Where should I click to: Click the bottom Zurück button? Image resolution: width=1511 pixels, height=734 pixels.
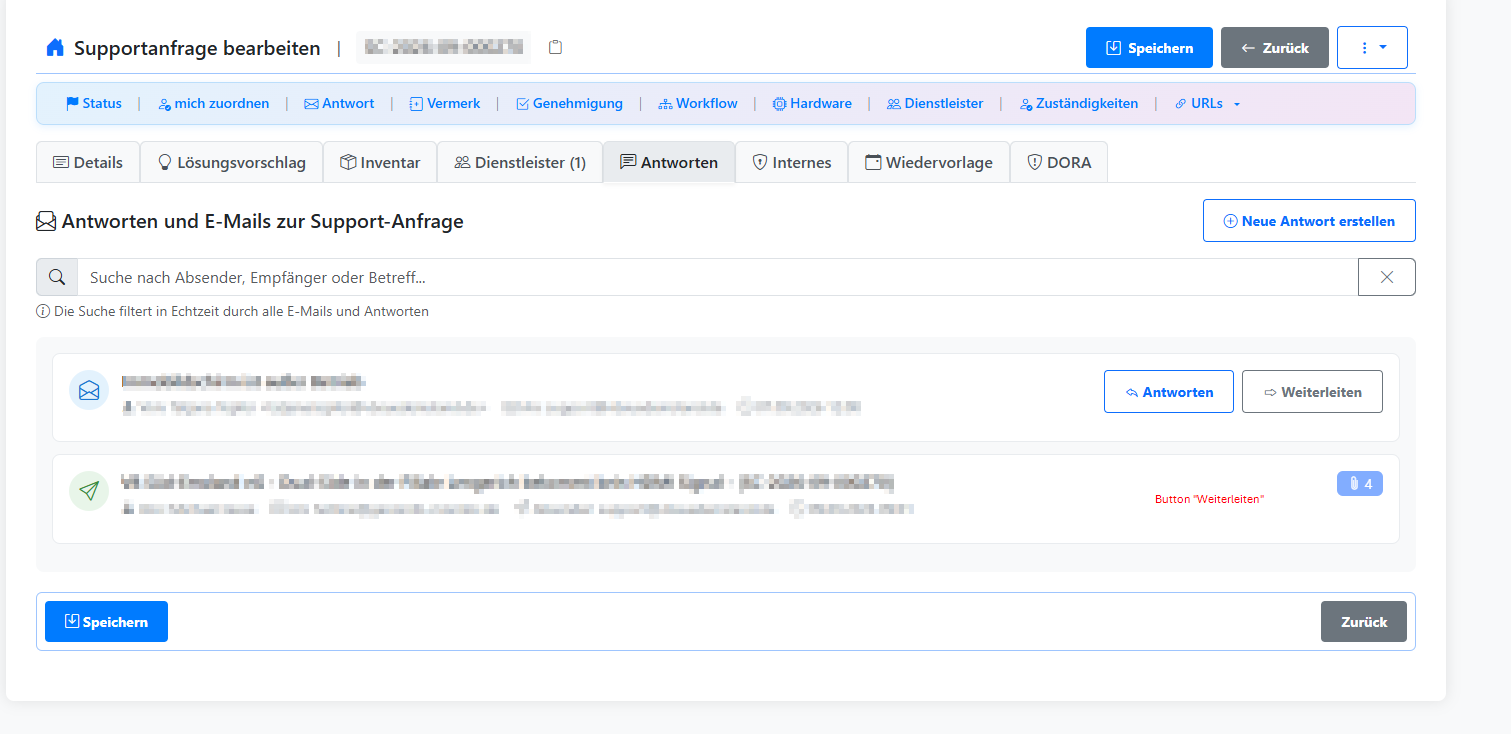[1364, 621]
